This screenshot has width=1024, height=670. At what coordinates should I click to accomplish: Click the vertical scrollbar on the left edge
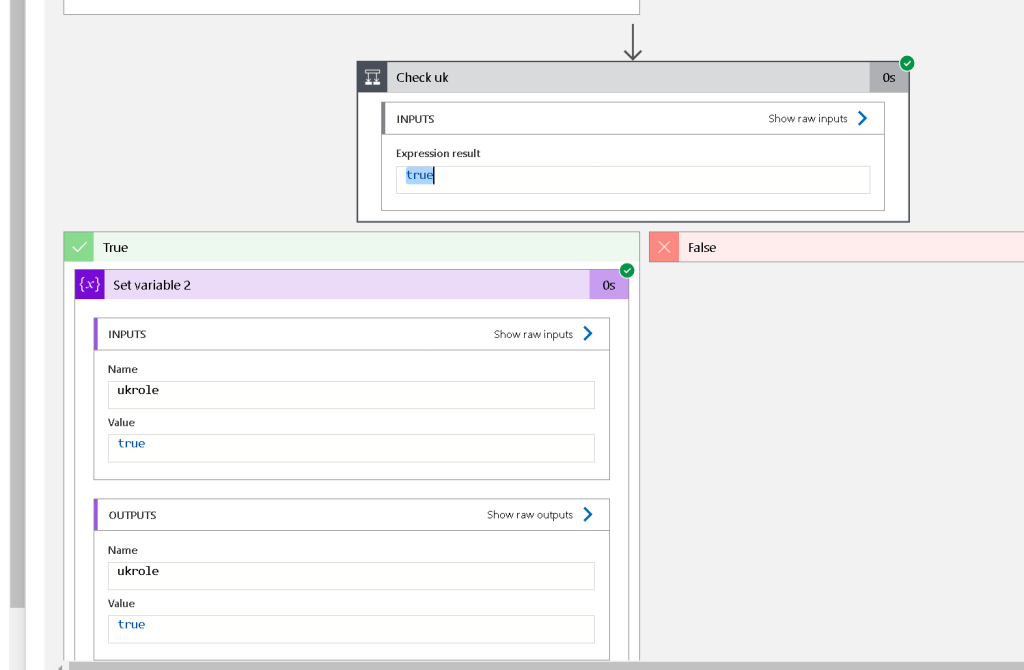click(18, 304)
